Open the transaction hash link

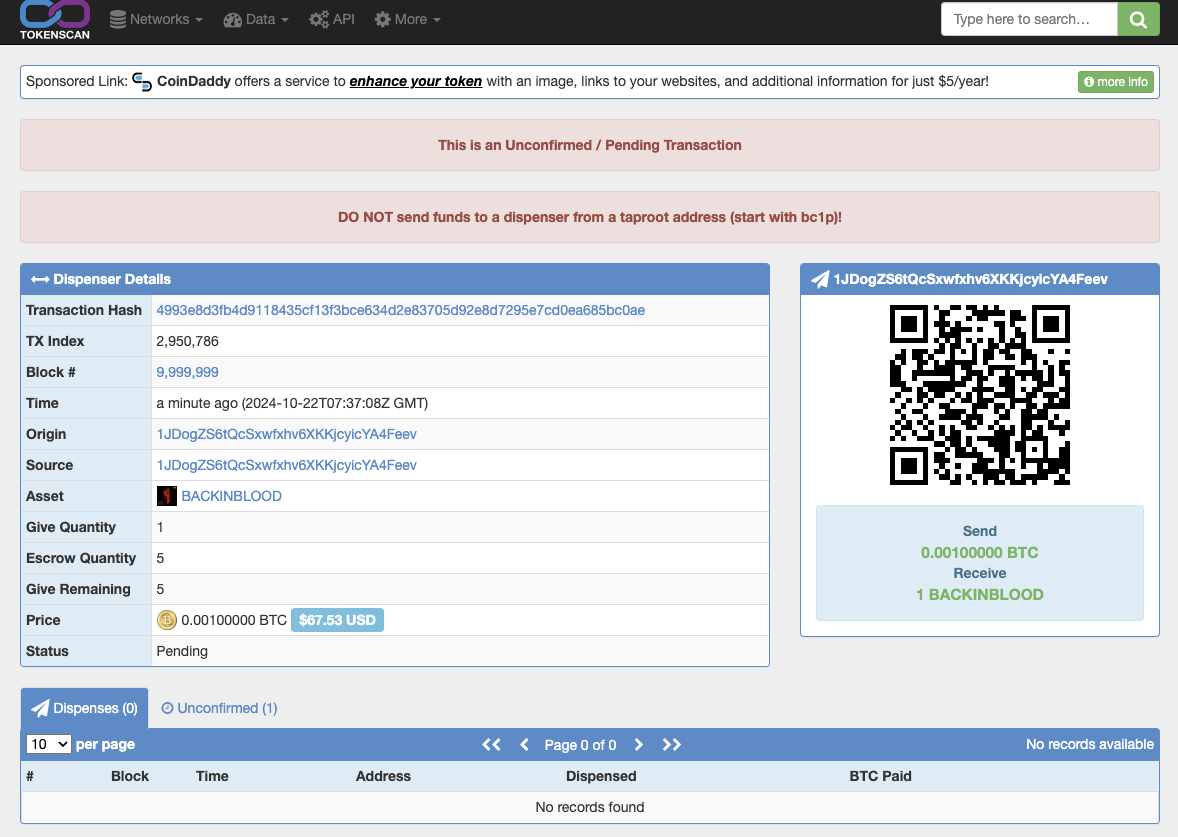(400, 310)
